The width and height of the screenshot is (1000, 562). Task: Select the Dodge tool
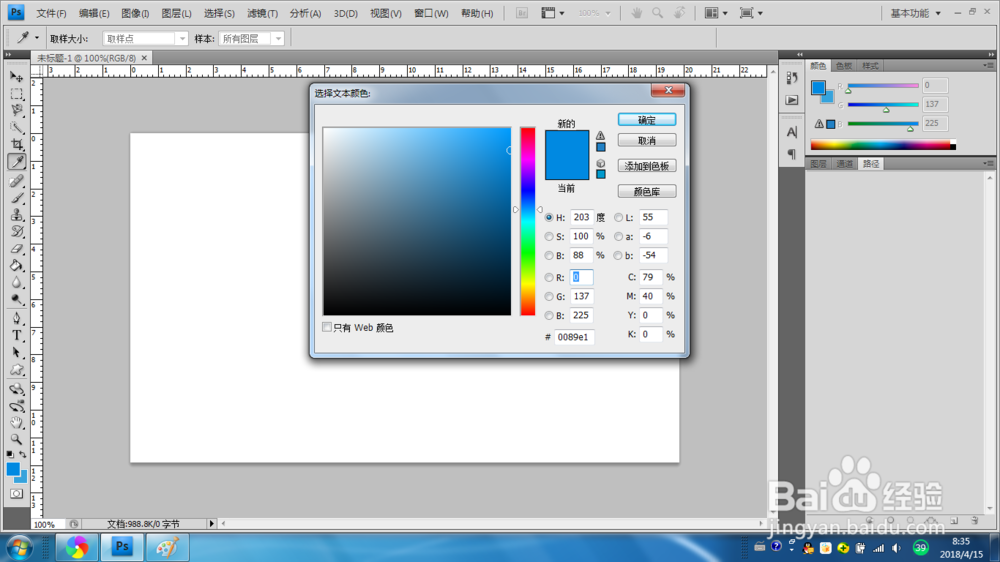click(x=17, y=299)
